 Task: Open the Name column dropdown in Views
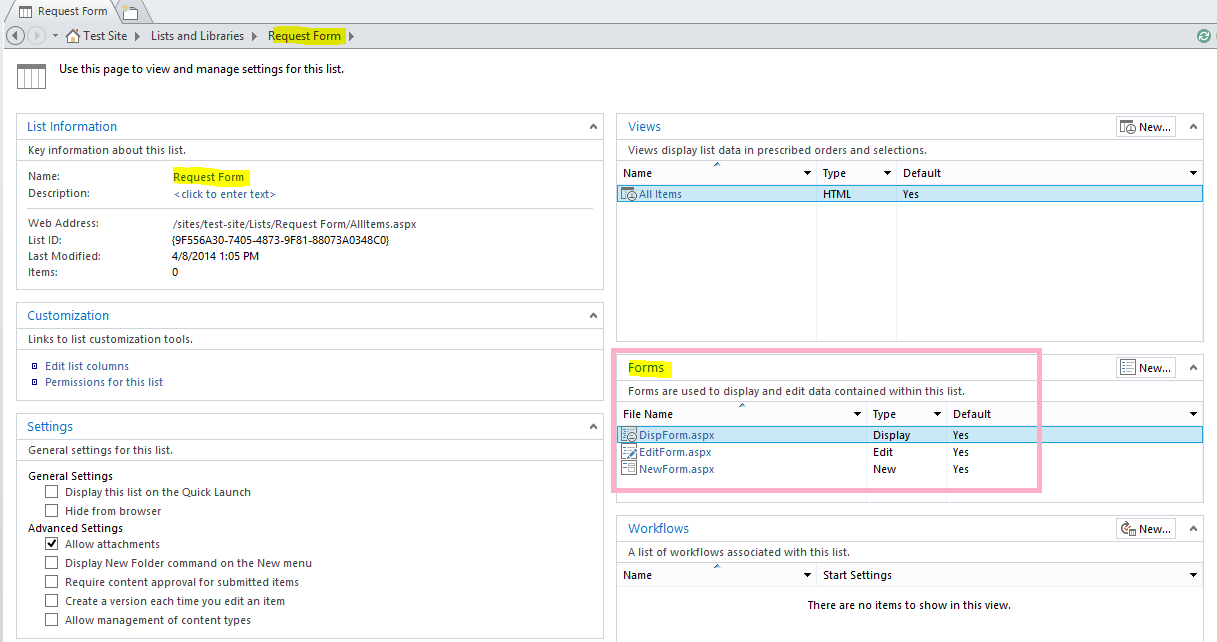pyautogui.click(x=809, y=172)
